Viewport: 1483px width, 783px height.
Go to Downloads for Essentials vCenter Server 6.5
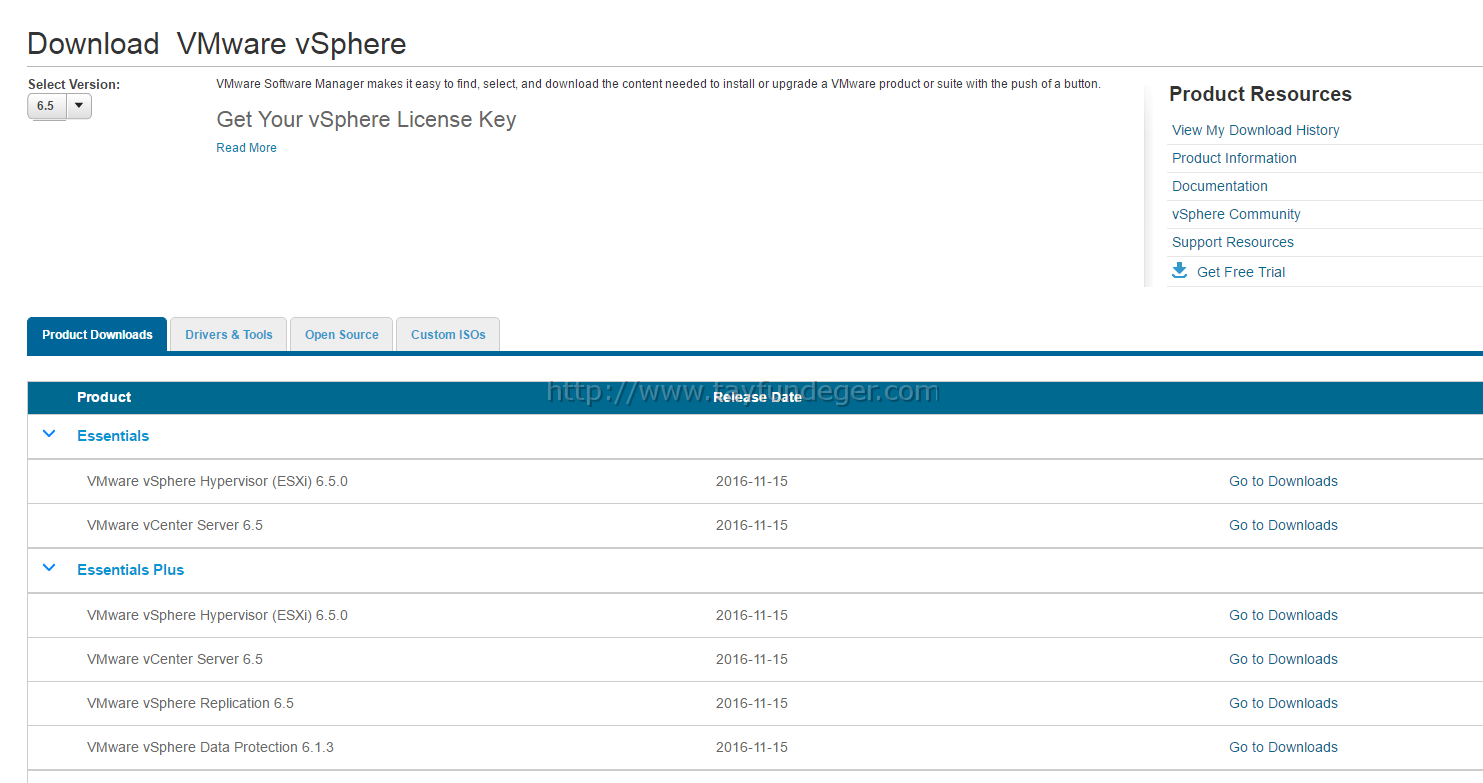[x=1283, y=525]
